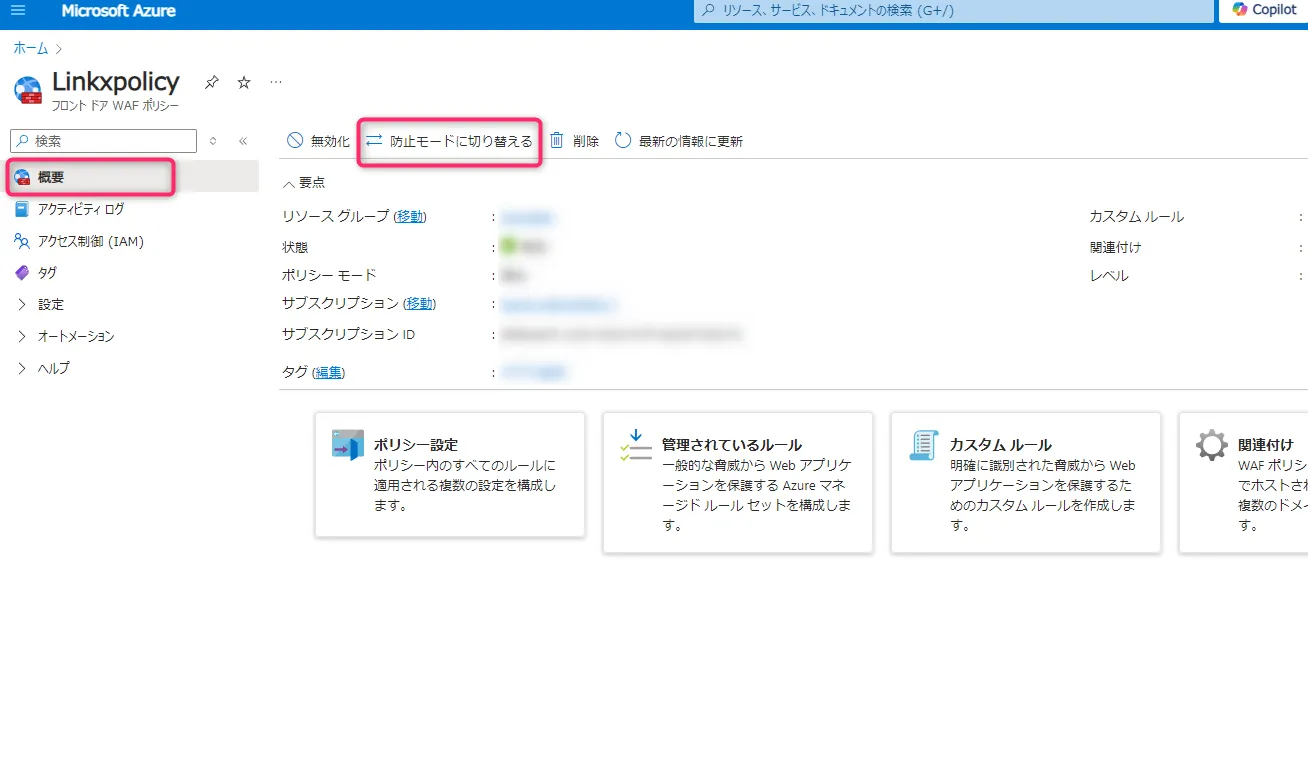
Task: Go to ホーム breadcrumb link
Action: [31, 48]
